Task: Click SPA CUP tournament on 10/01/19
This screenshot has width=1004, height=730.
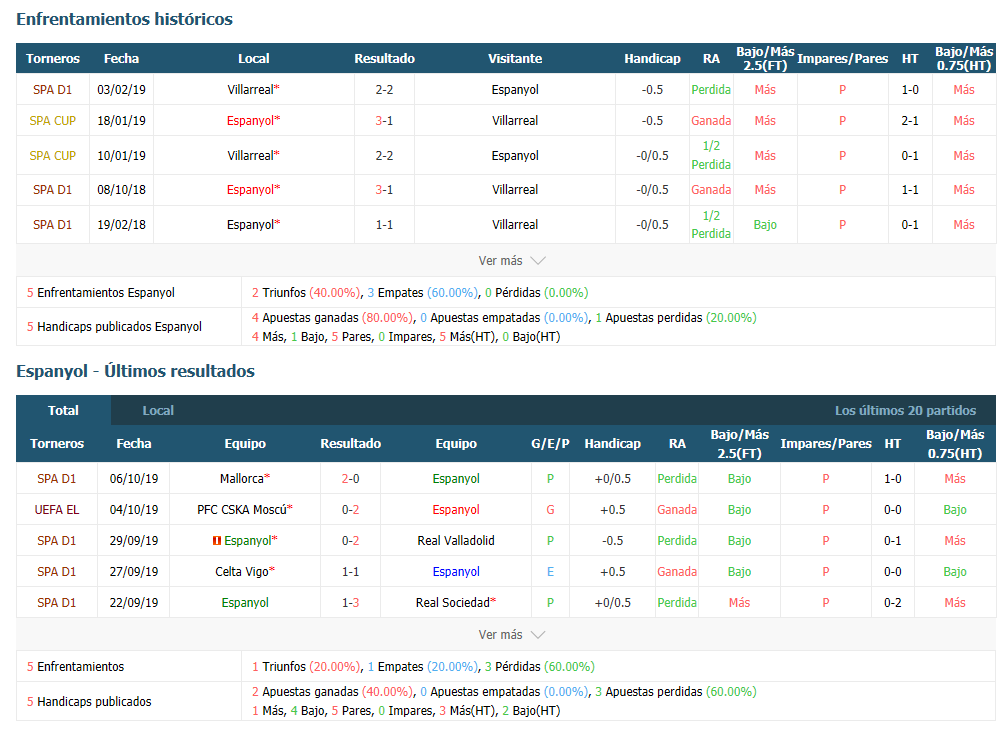Action: (53, 156)
